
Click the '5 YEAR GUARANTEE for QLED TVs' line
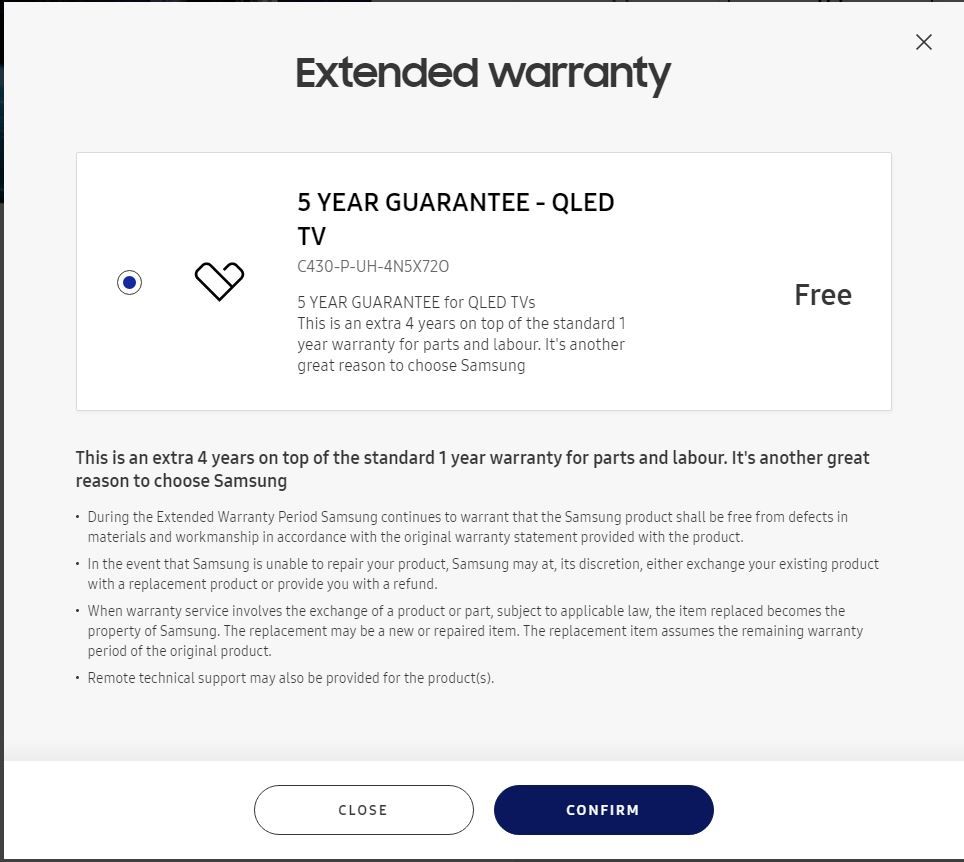coord(416,302)
